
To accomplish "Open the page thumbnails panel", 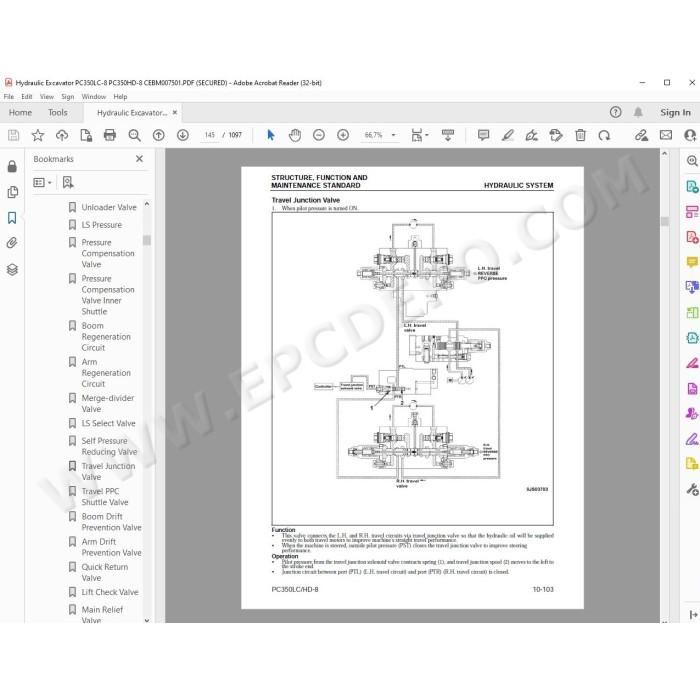I will (12, 192).
